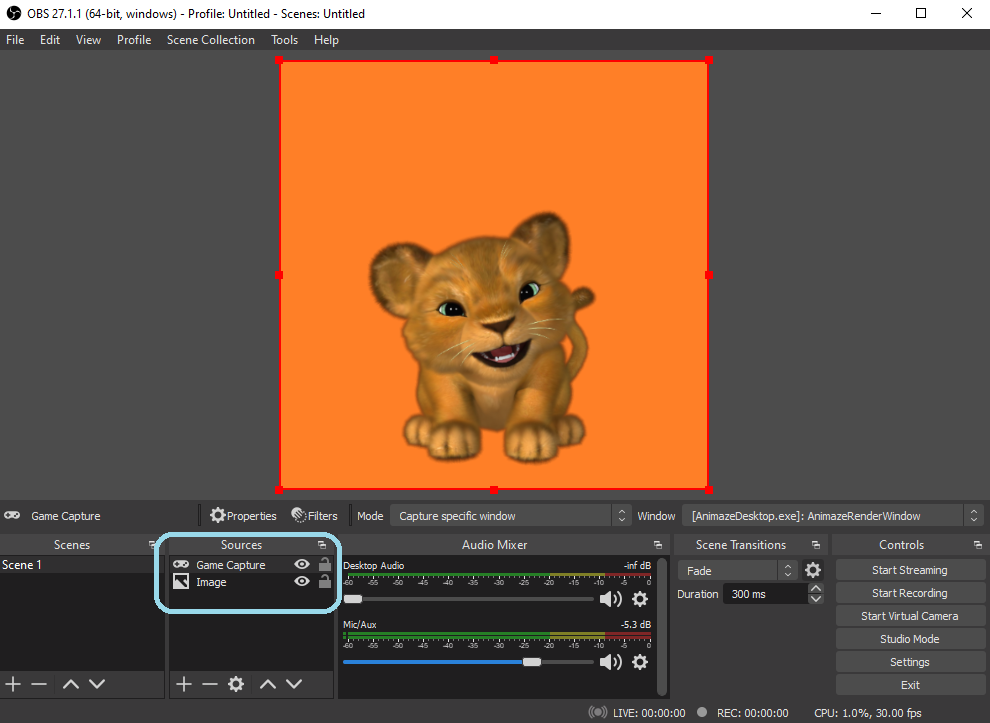The width and height of the screenshot is (990, 723).
Task: Open the Fade transition settings gear
Action: [x=813, y=568]
